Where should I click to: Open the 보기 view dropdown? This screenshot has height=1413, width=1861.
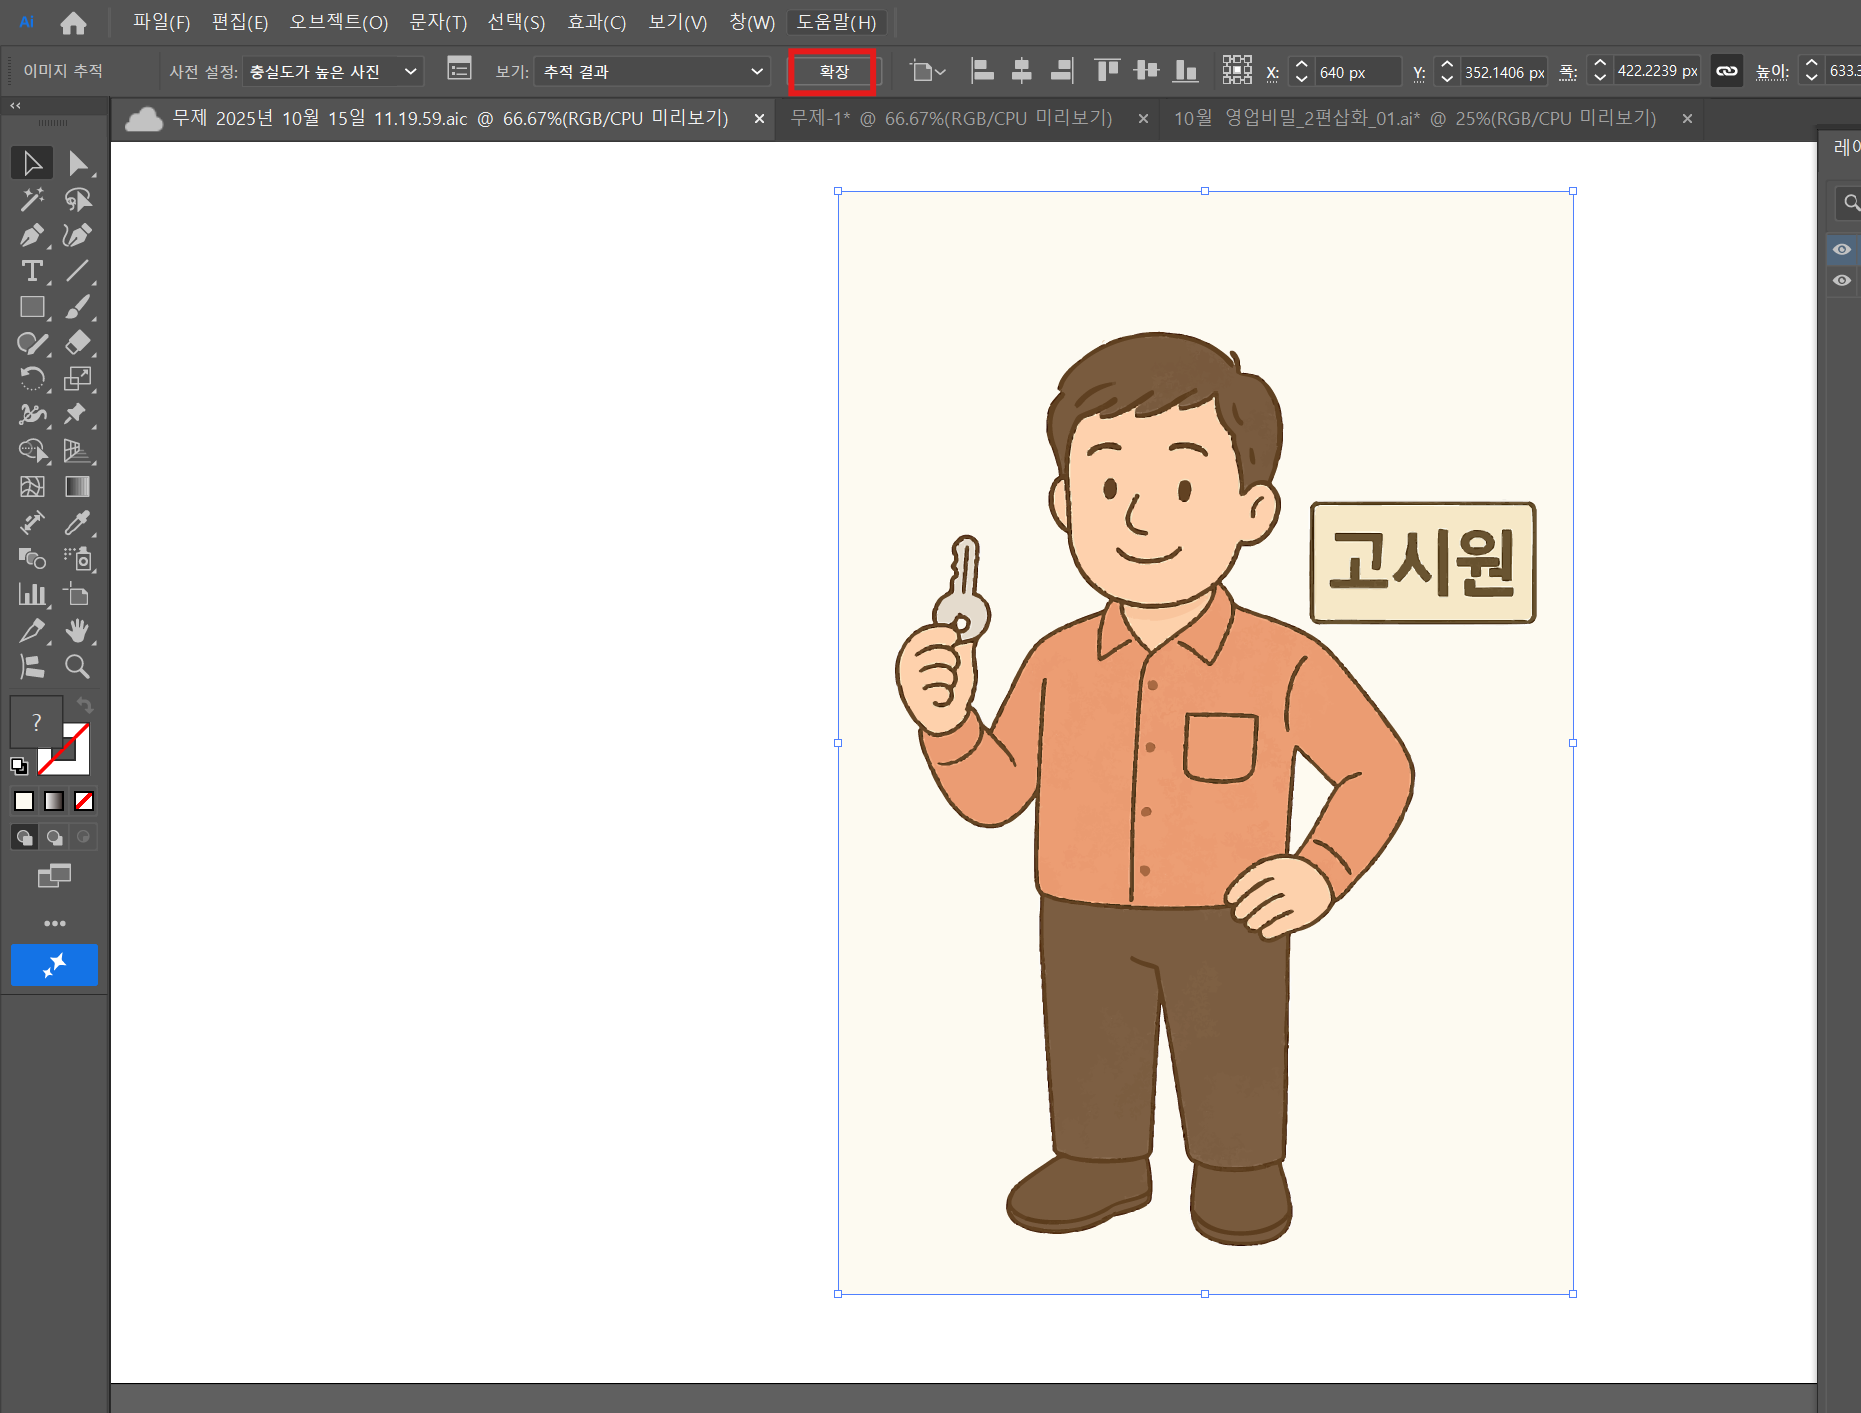pyautogui.click(x=653, y=71)
